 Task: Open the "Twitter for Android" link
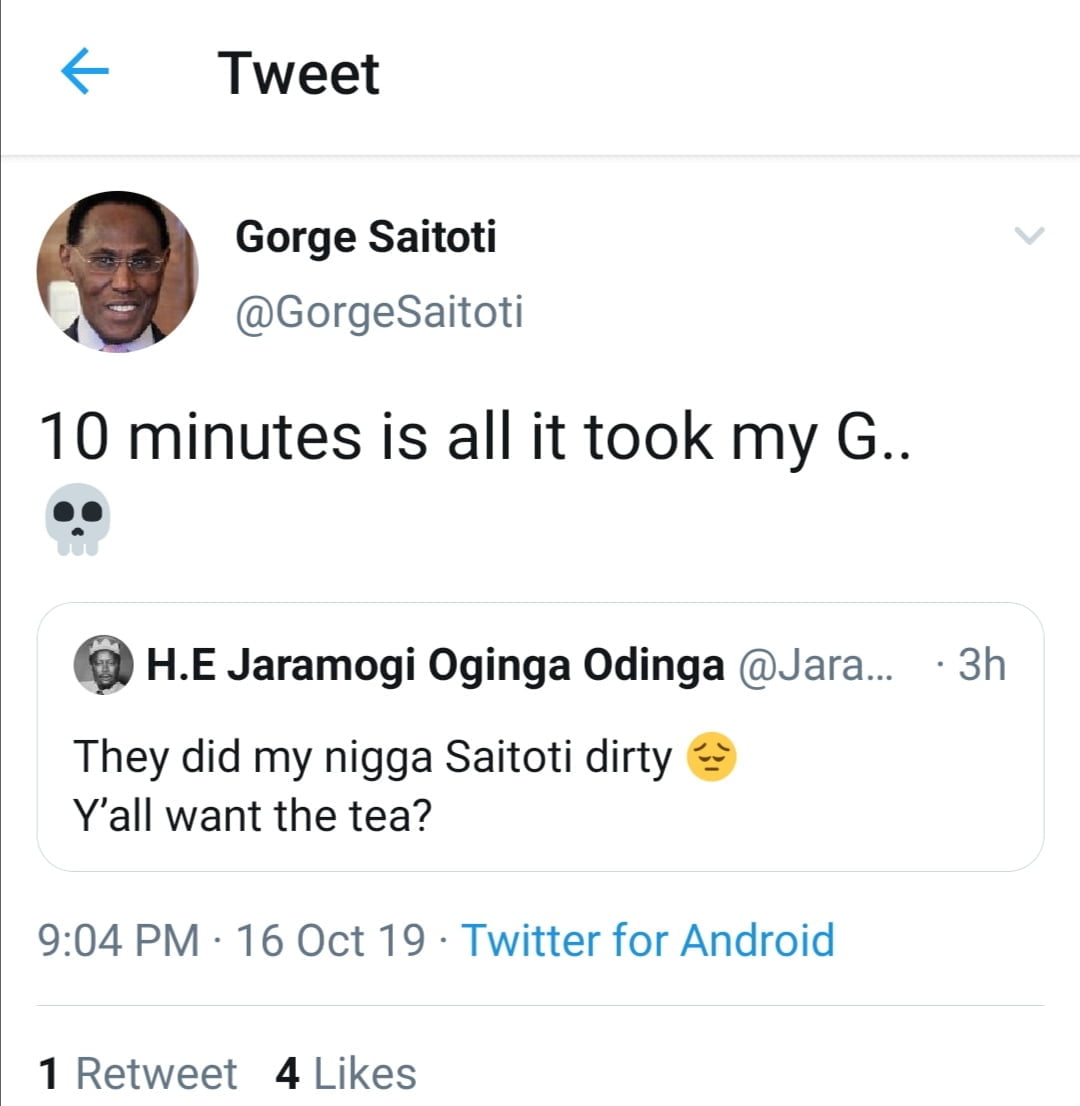[x=647, y=940]
